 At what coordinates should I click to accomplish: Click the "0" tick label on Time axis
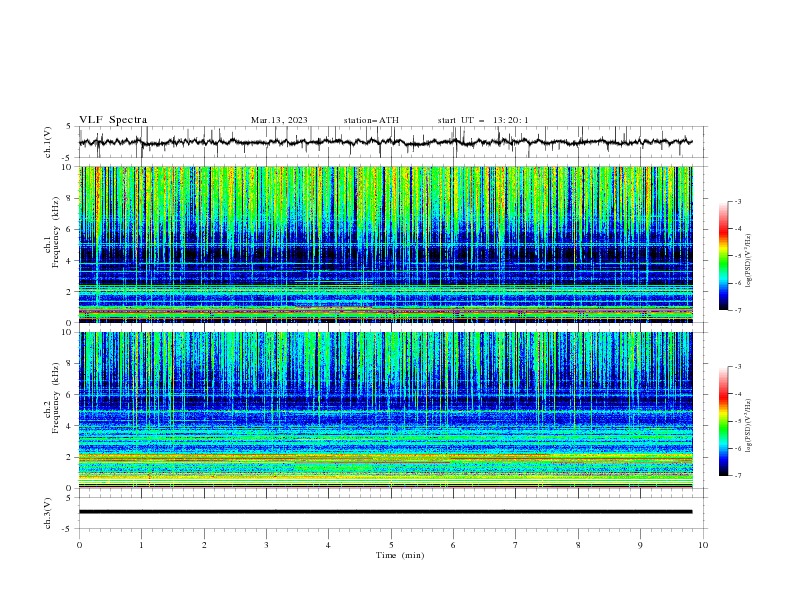coord(79,545)
